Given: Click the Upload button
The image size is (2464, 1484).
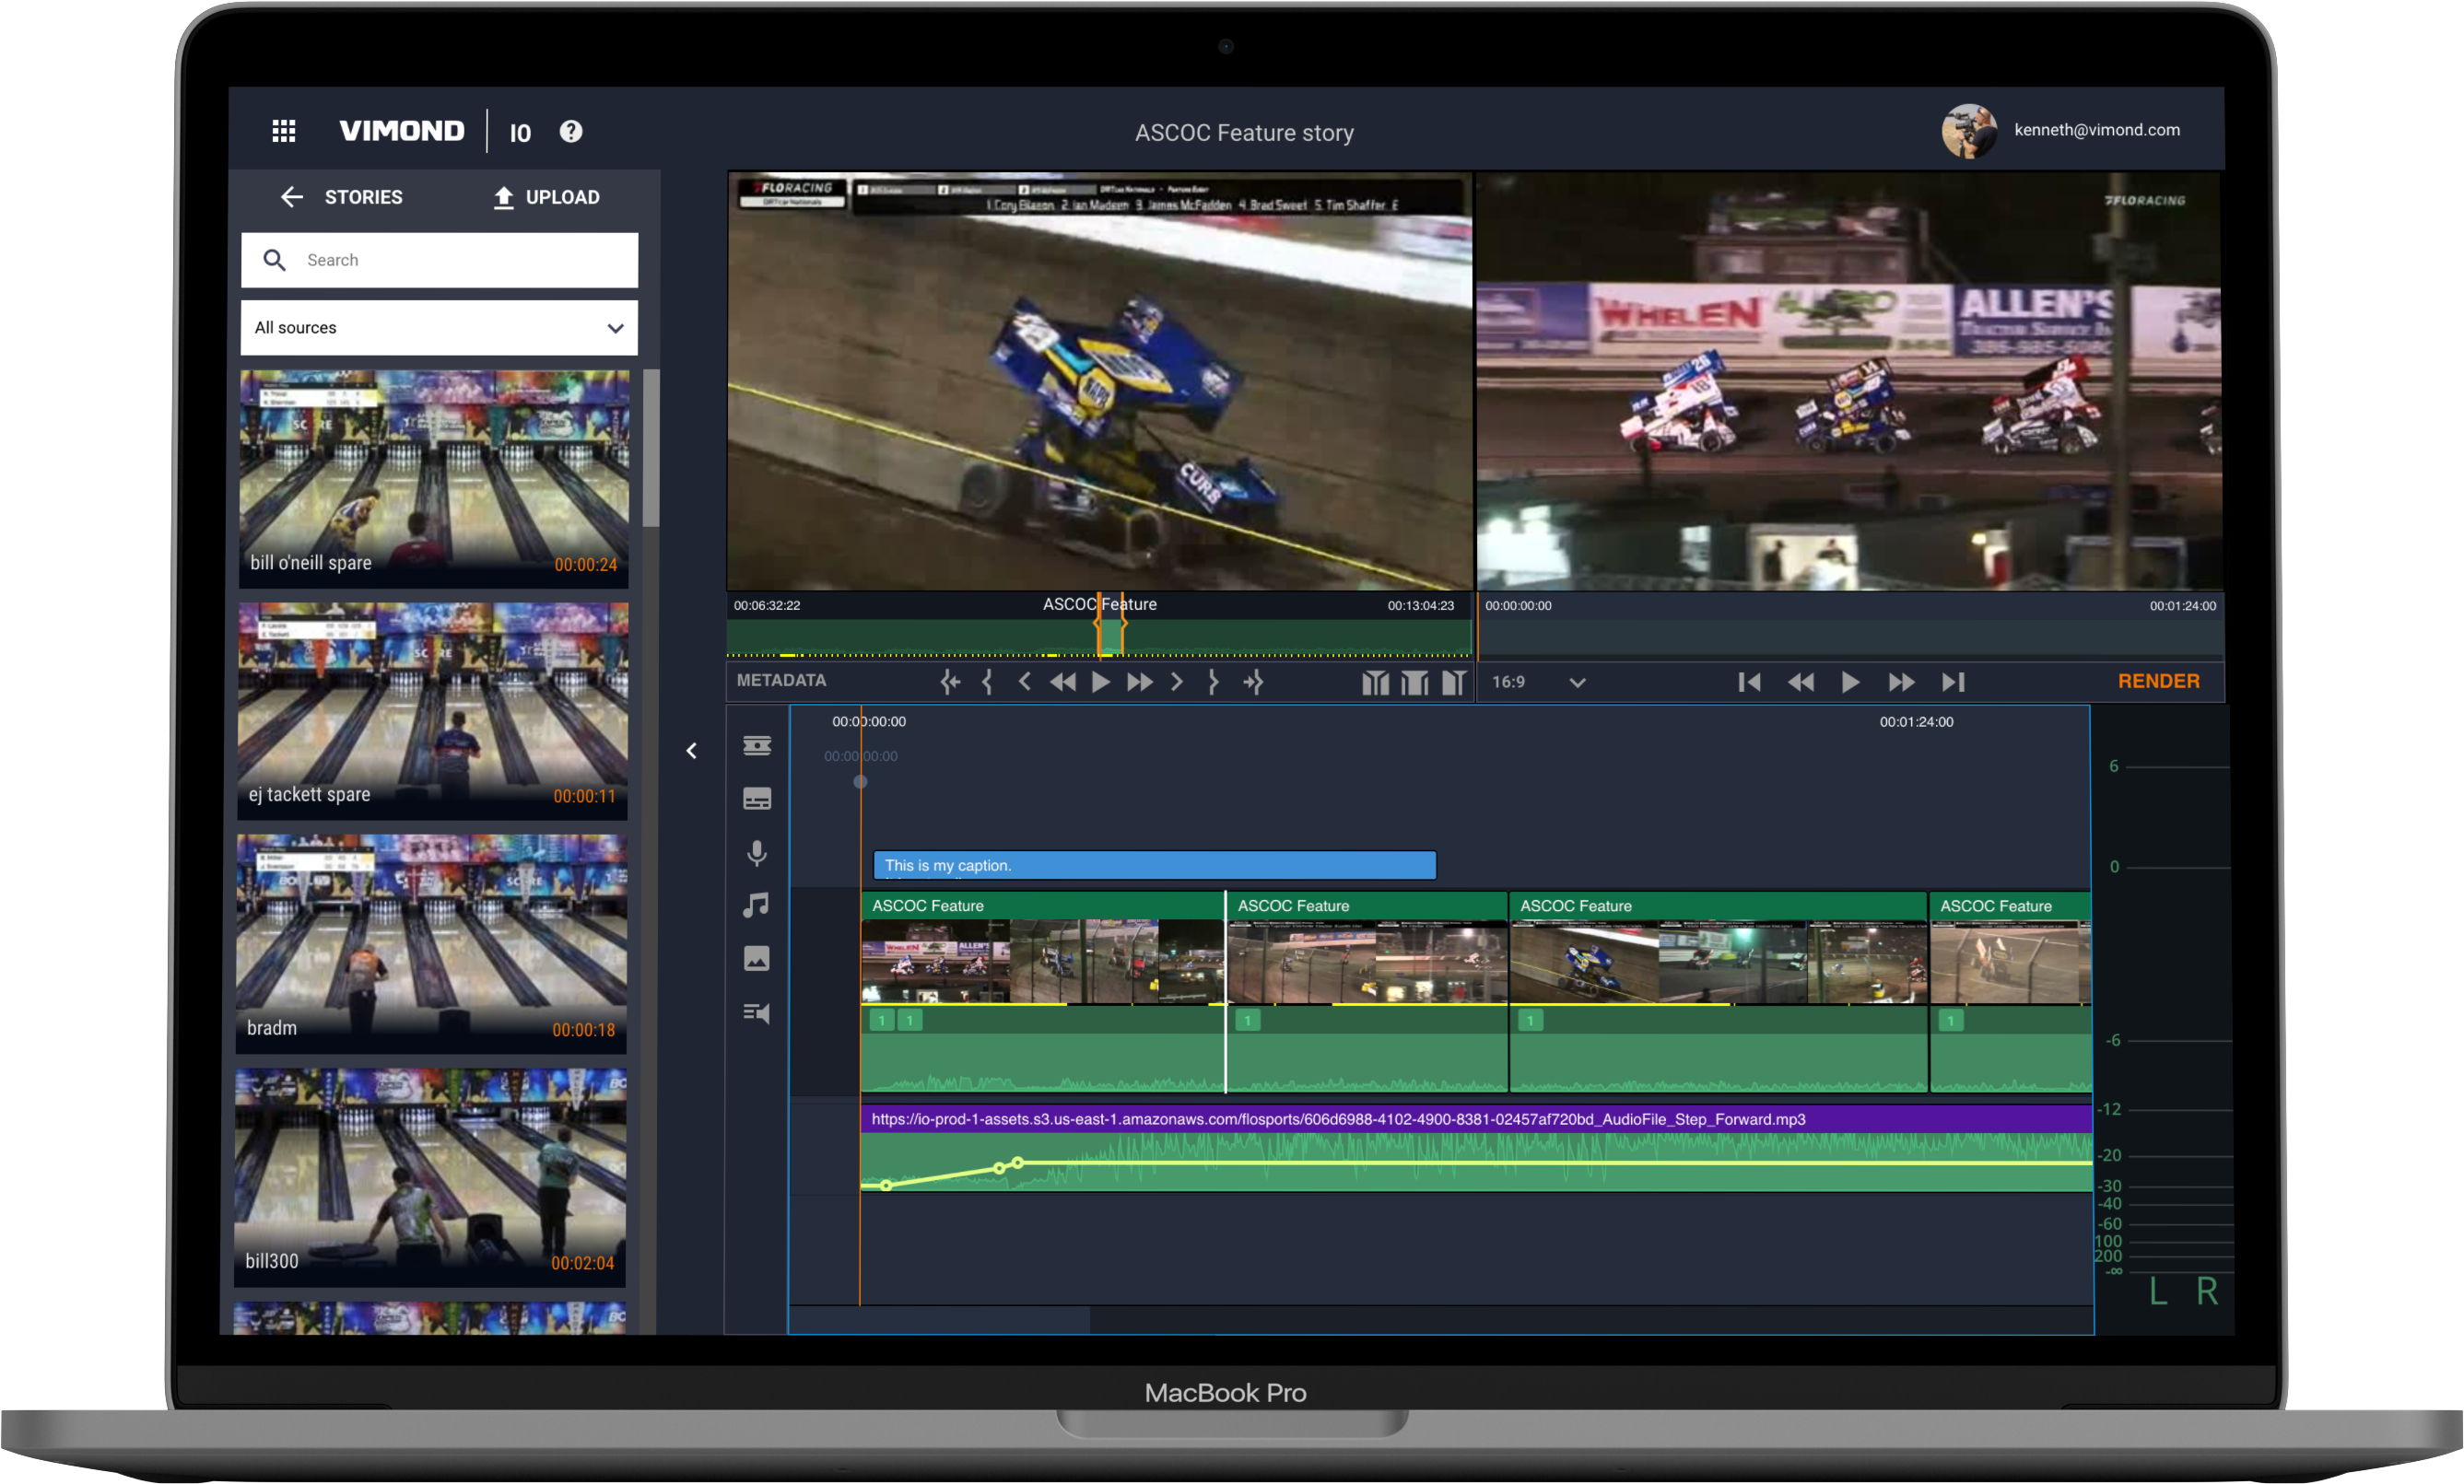Looking at the screenshot, I should pos(547,197).
